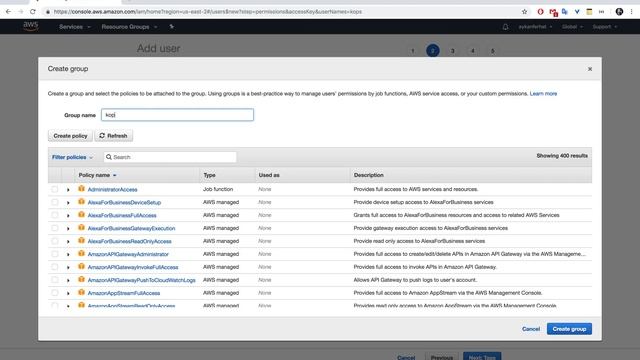Open the Resource Groups menu
This screenshot has width=640, height=360.
(129, 27)
